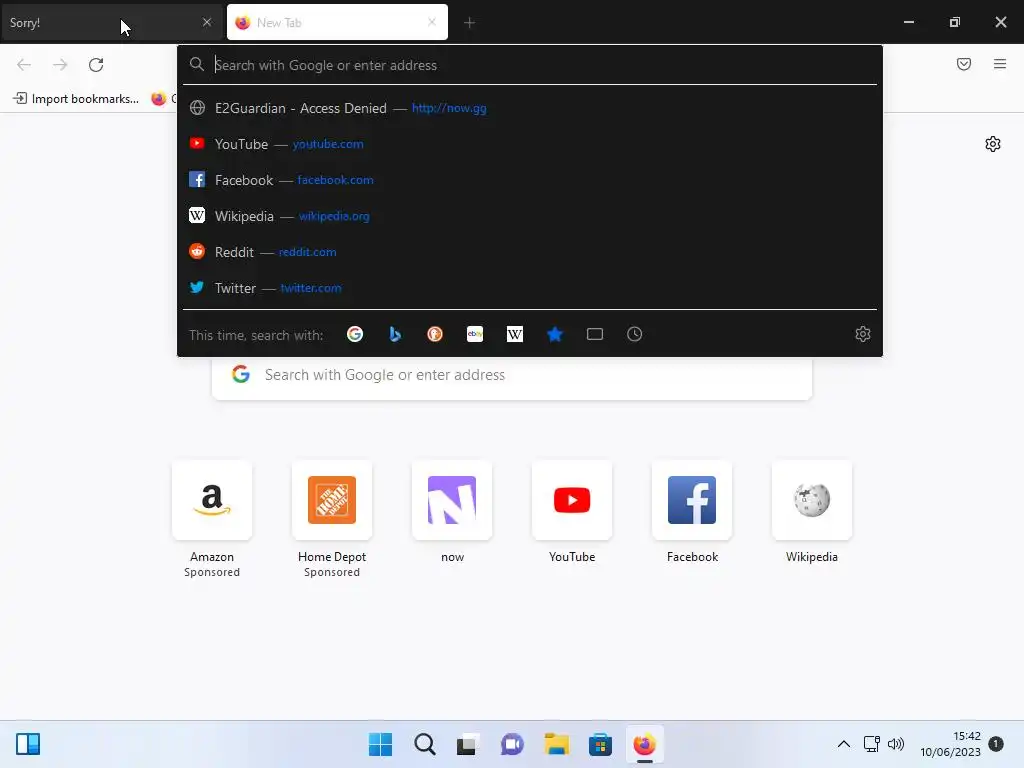Open Save to Pocket icon
This screenshot has width=1024, height=768.
964,64
